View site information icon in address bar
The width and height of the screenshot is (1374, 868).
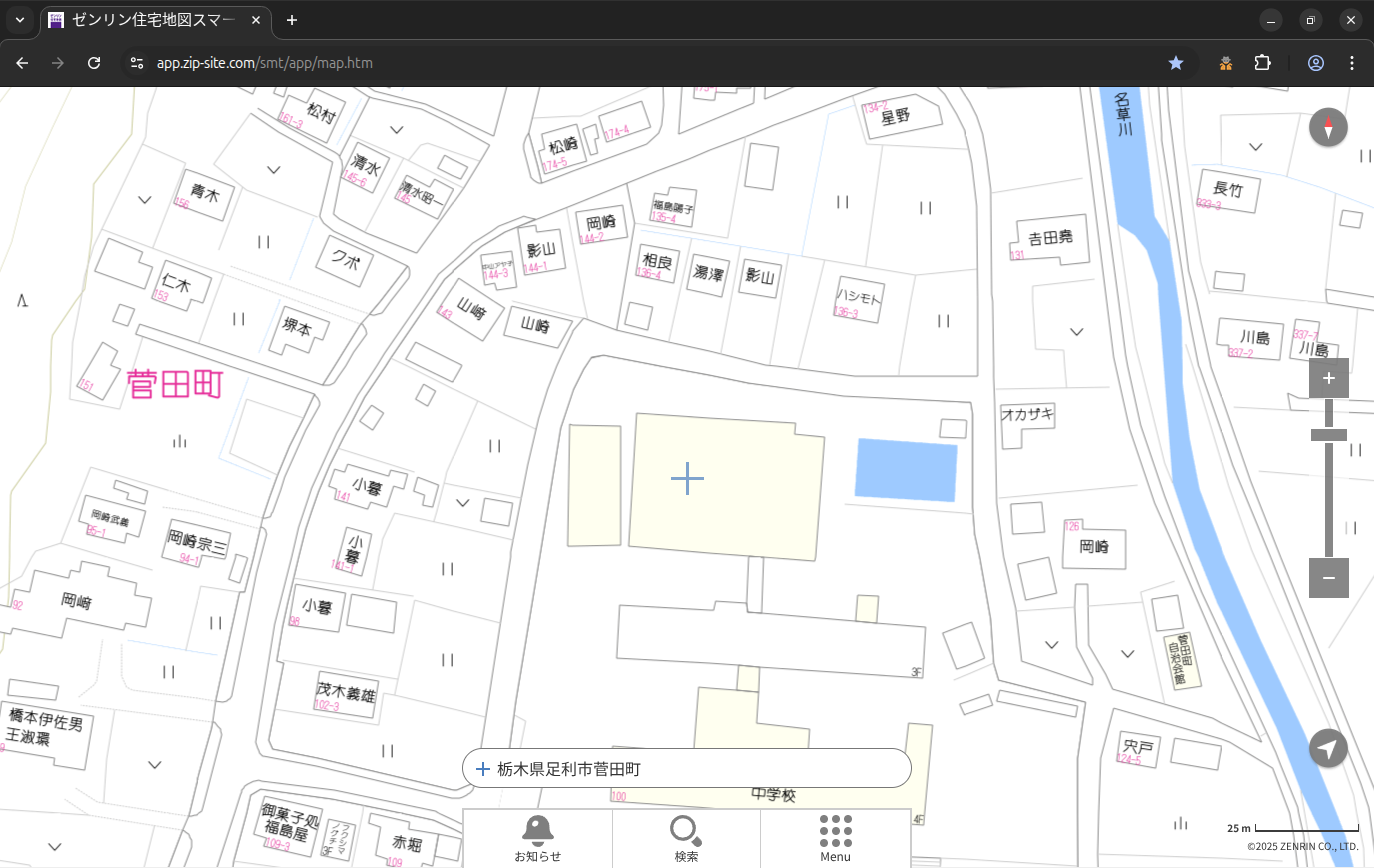(137, 63)
